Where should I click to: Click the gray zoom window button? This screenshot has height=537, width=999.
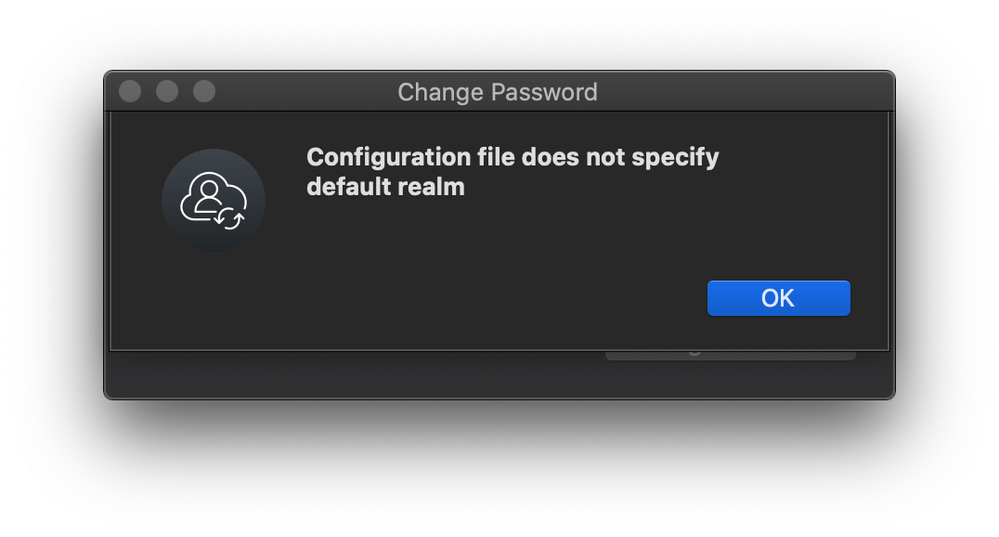(204, 91)
